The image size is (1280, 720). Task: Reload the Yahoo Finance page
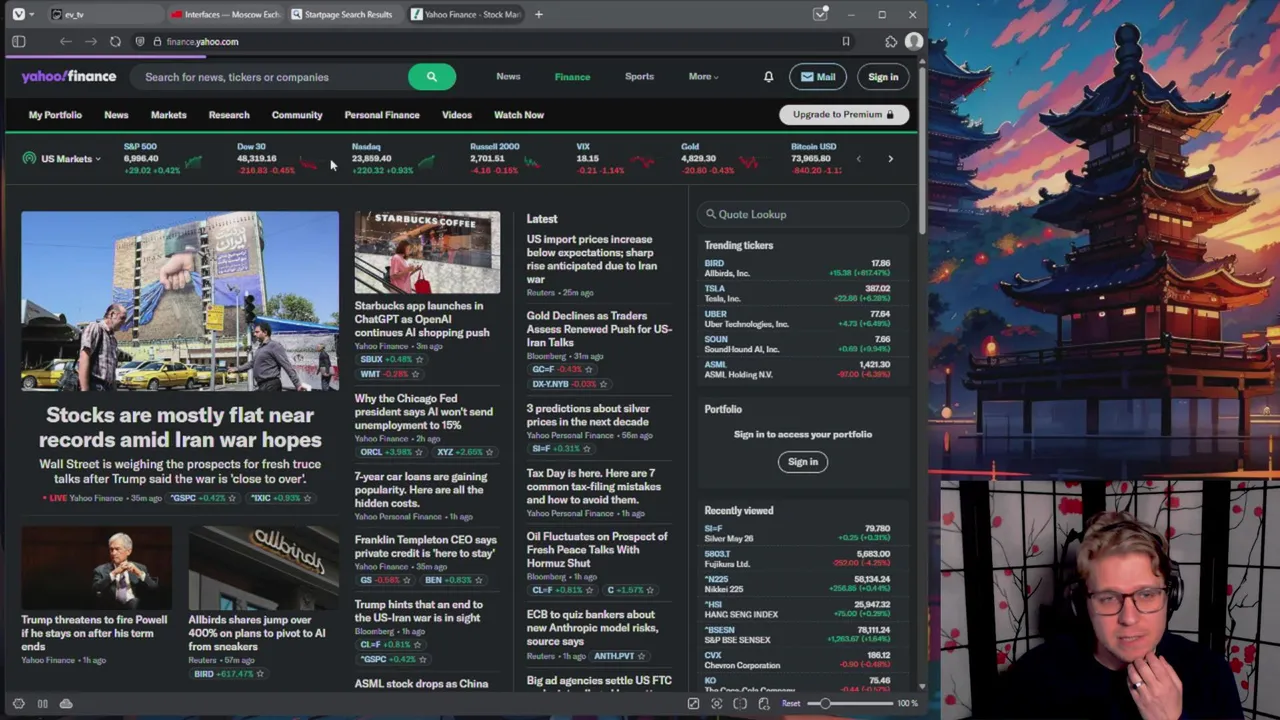115,42
